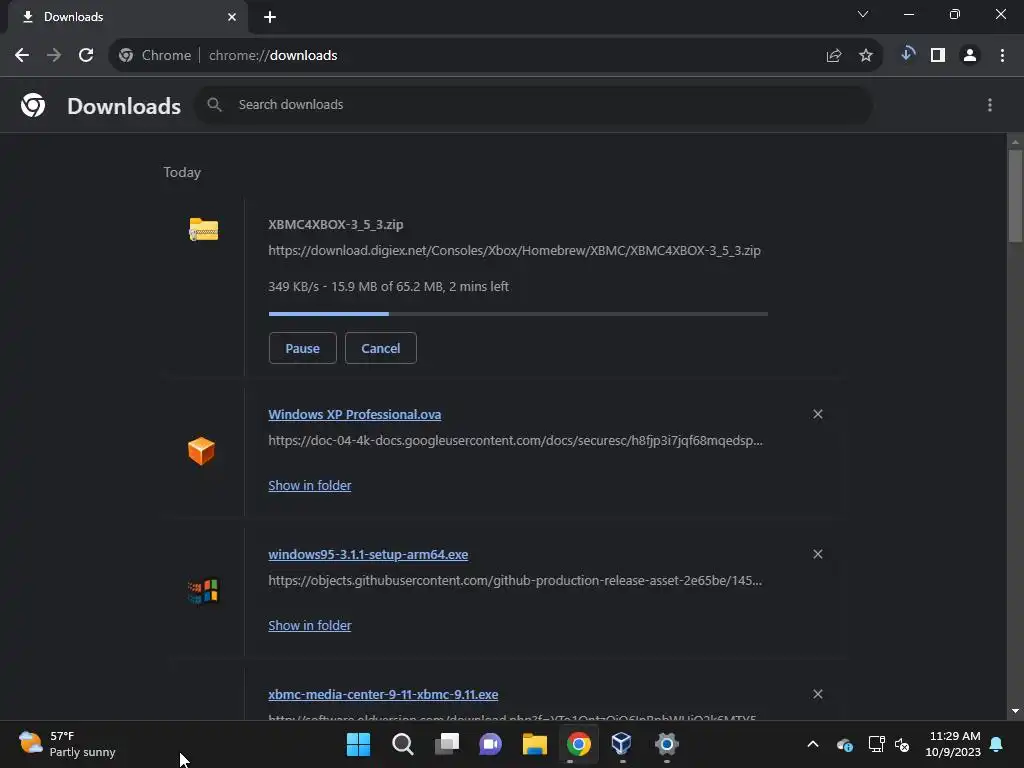This screenshot has width=1024, height=768.
Task: Open the profile avatar menu
Action: (x=970, y=56)
